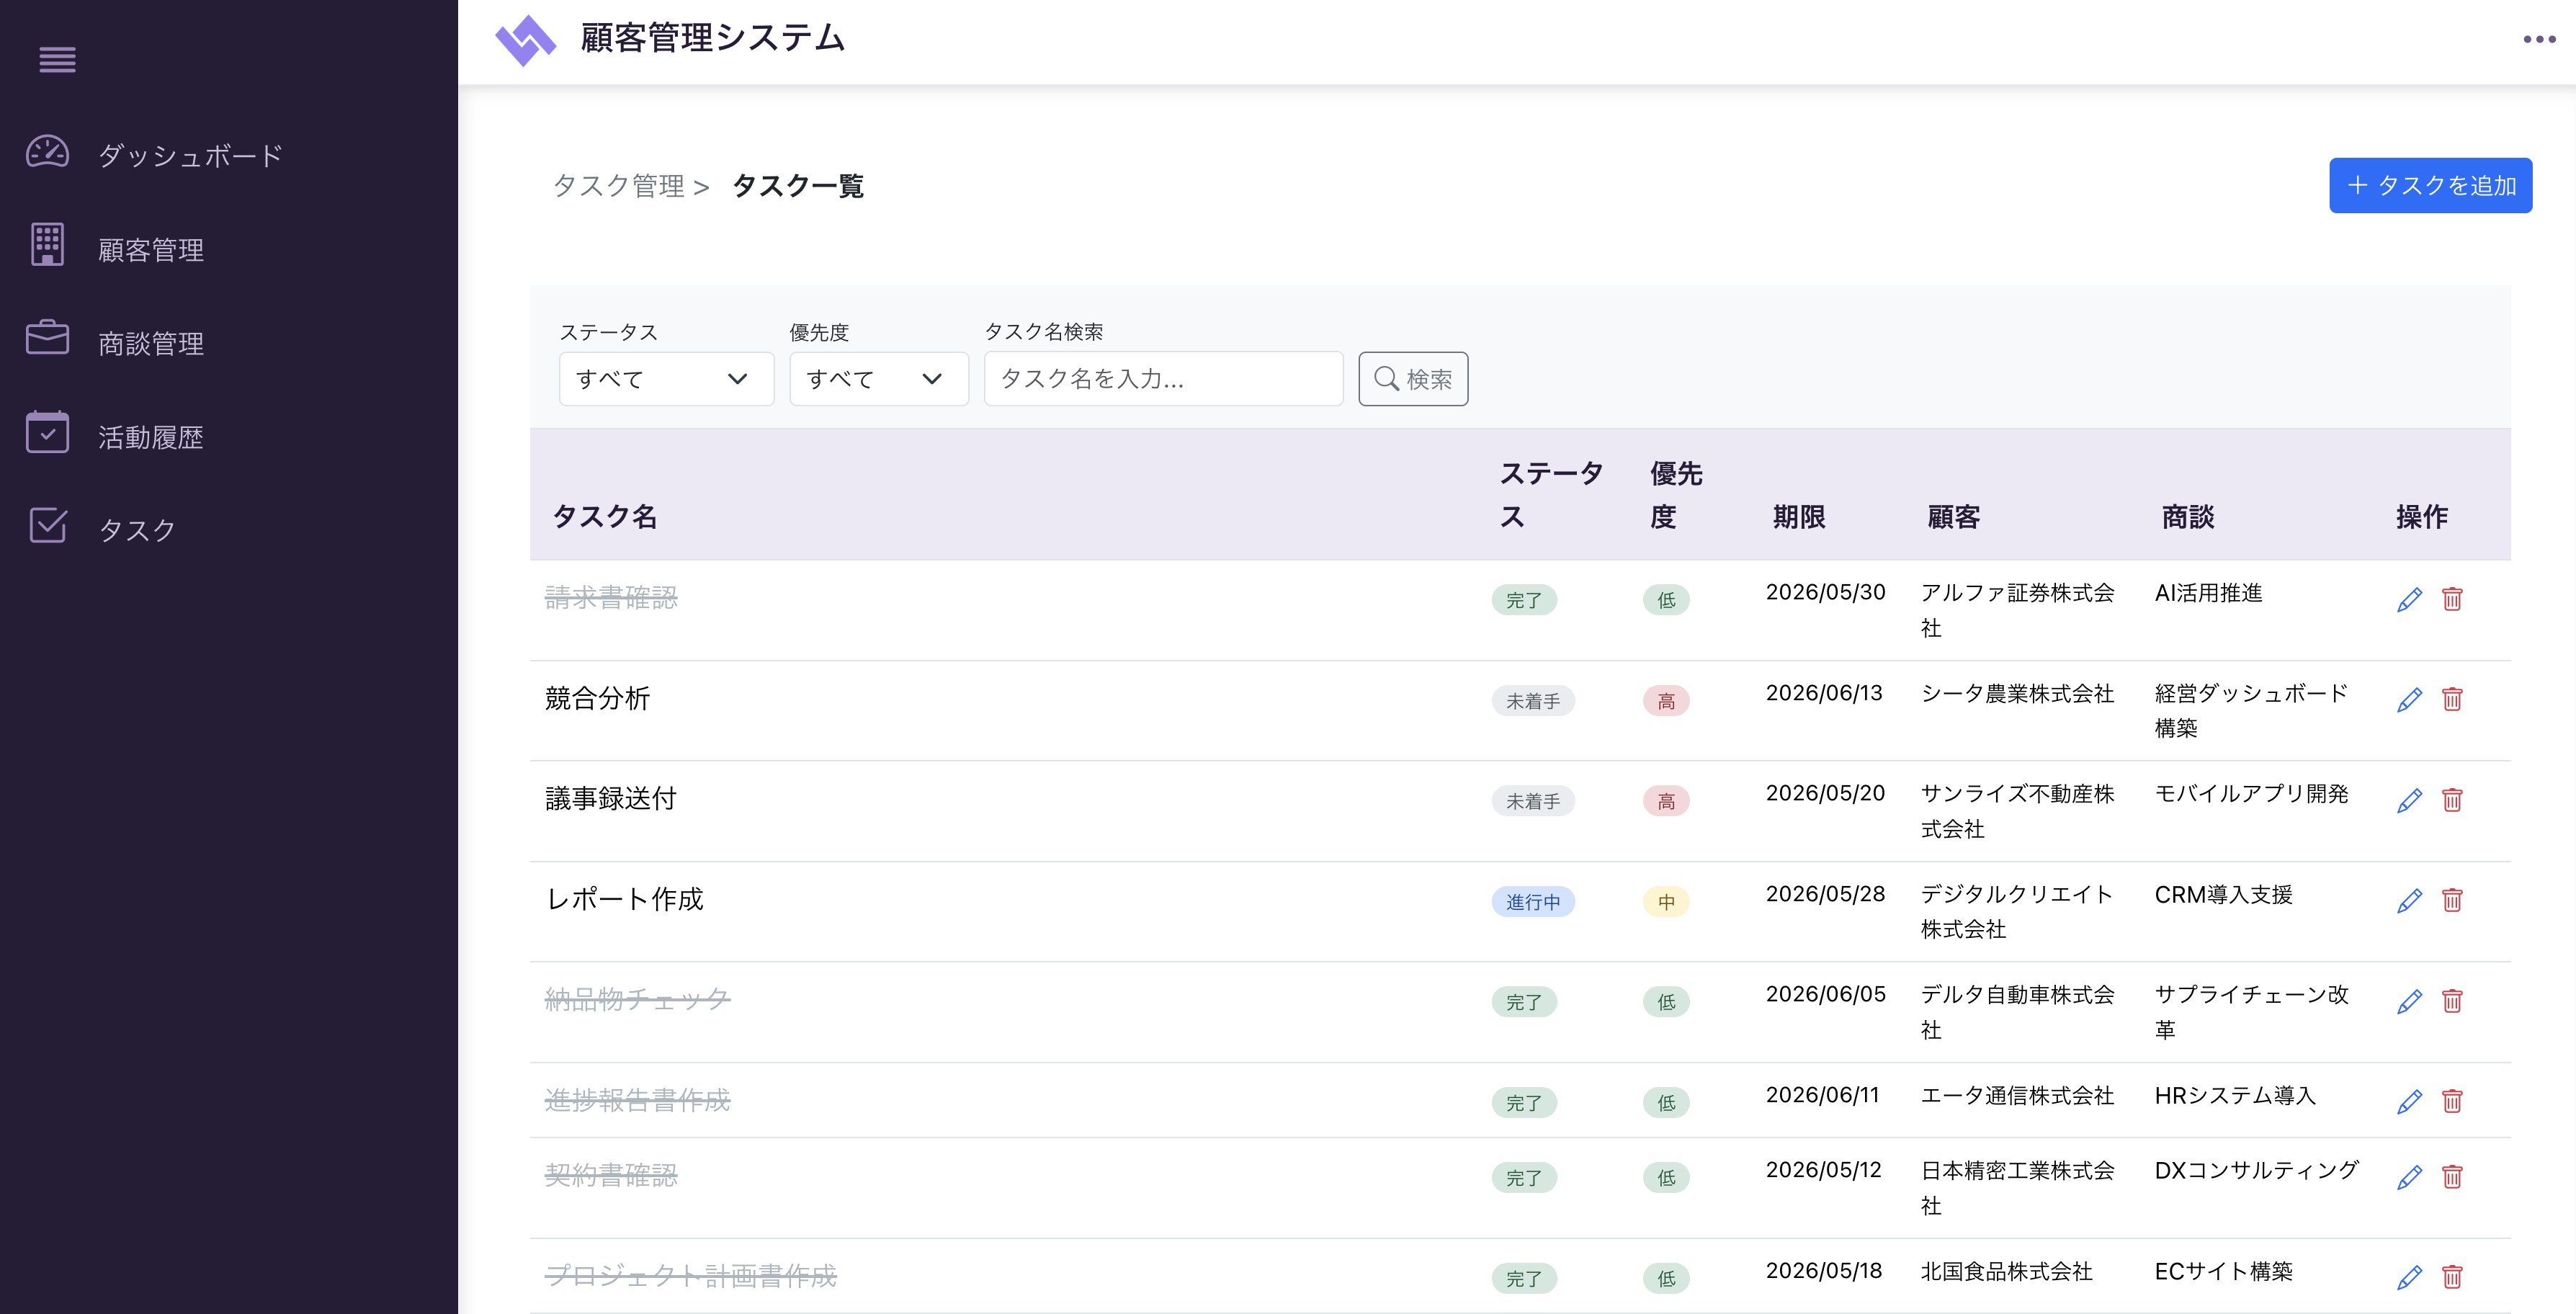The height and width of the screenshot is (1314, 2576).
Task: Focus the タスク名を入力 search field
Action: pos(1163,379)
